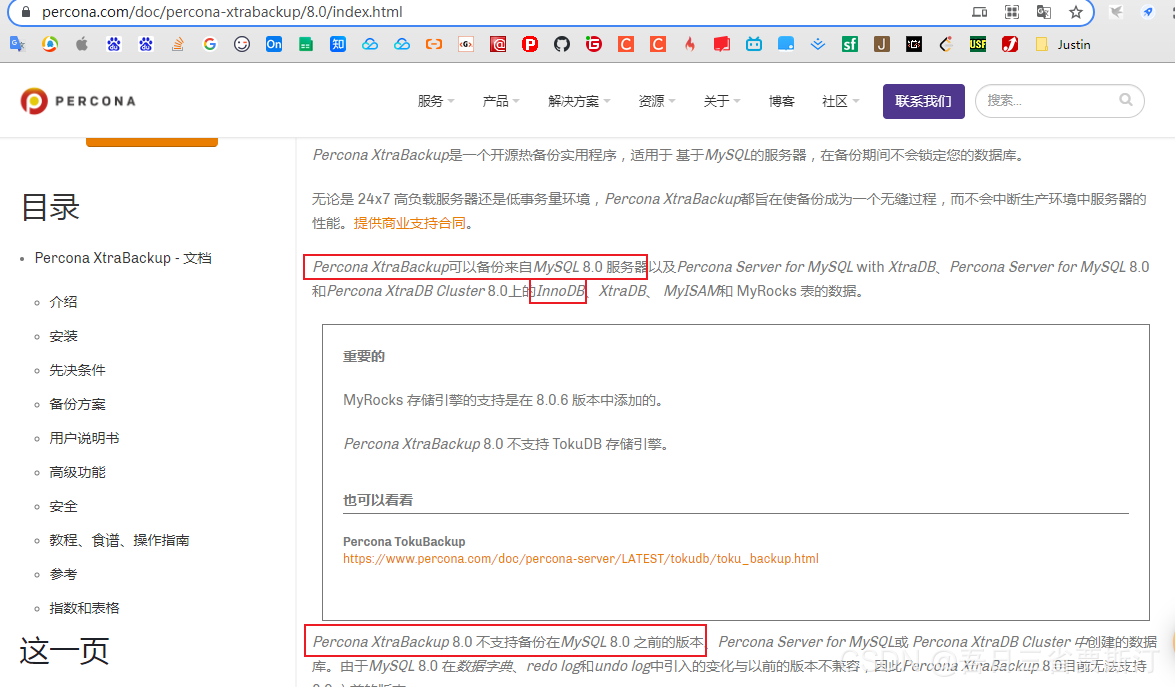
Task: Click the translate page icon in address bar
Action: [1044, 12]
